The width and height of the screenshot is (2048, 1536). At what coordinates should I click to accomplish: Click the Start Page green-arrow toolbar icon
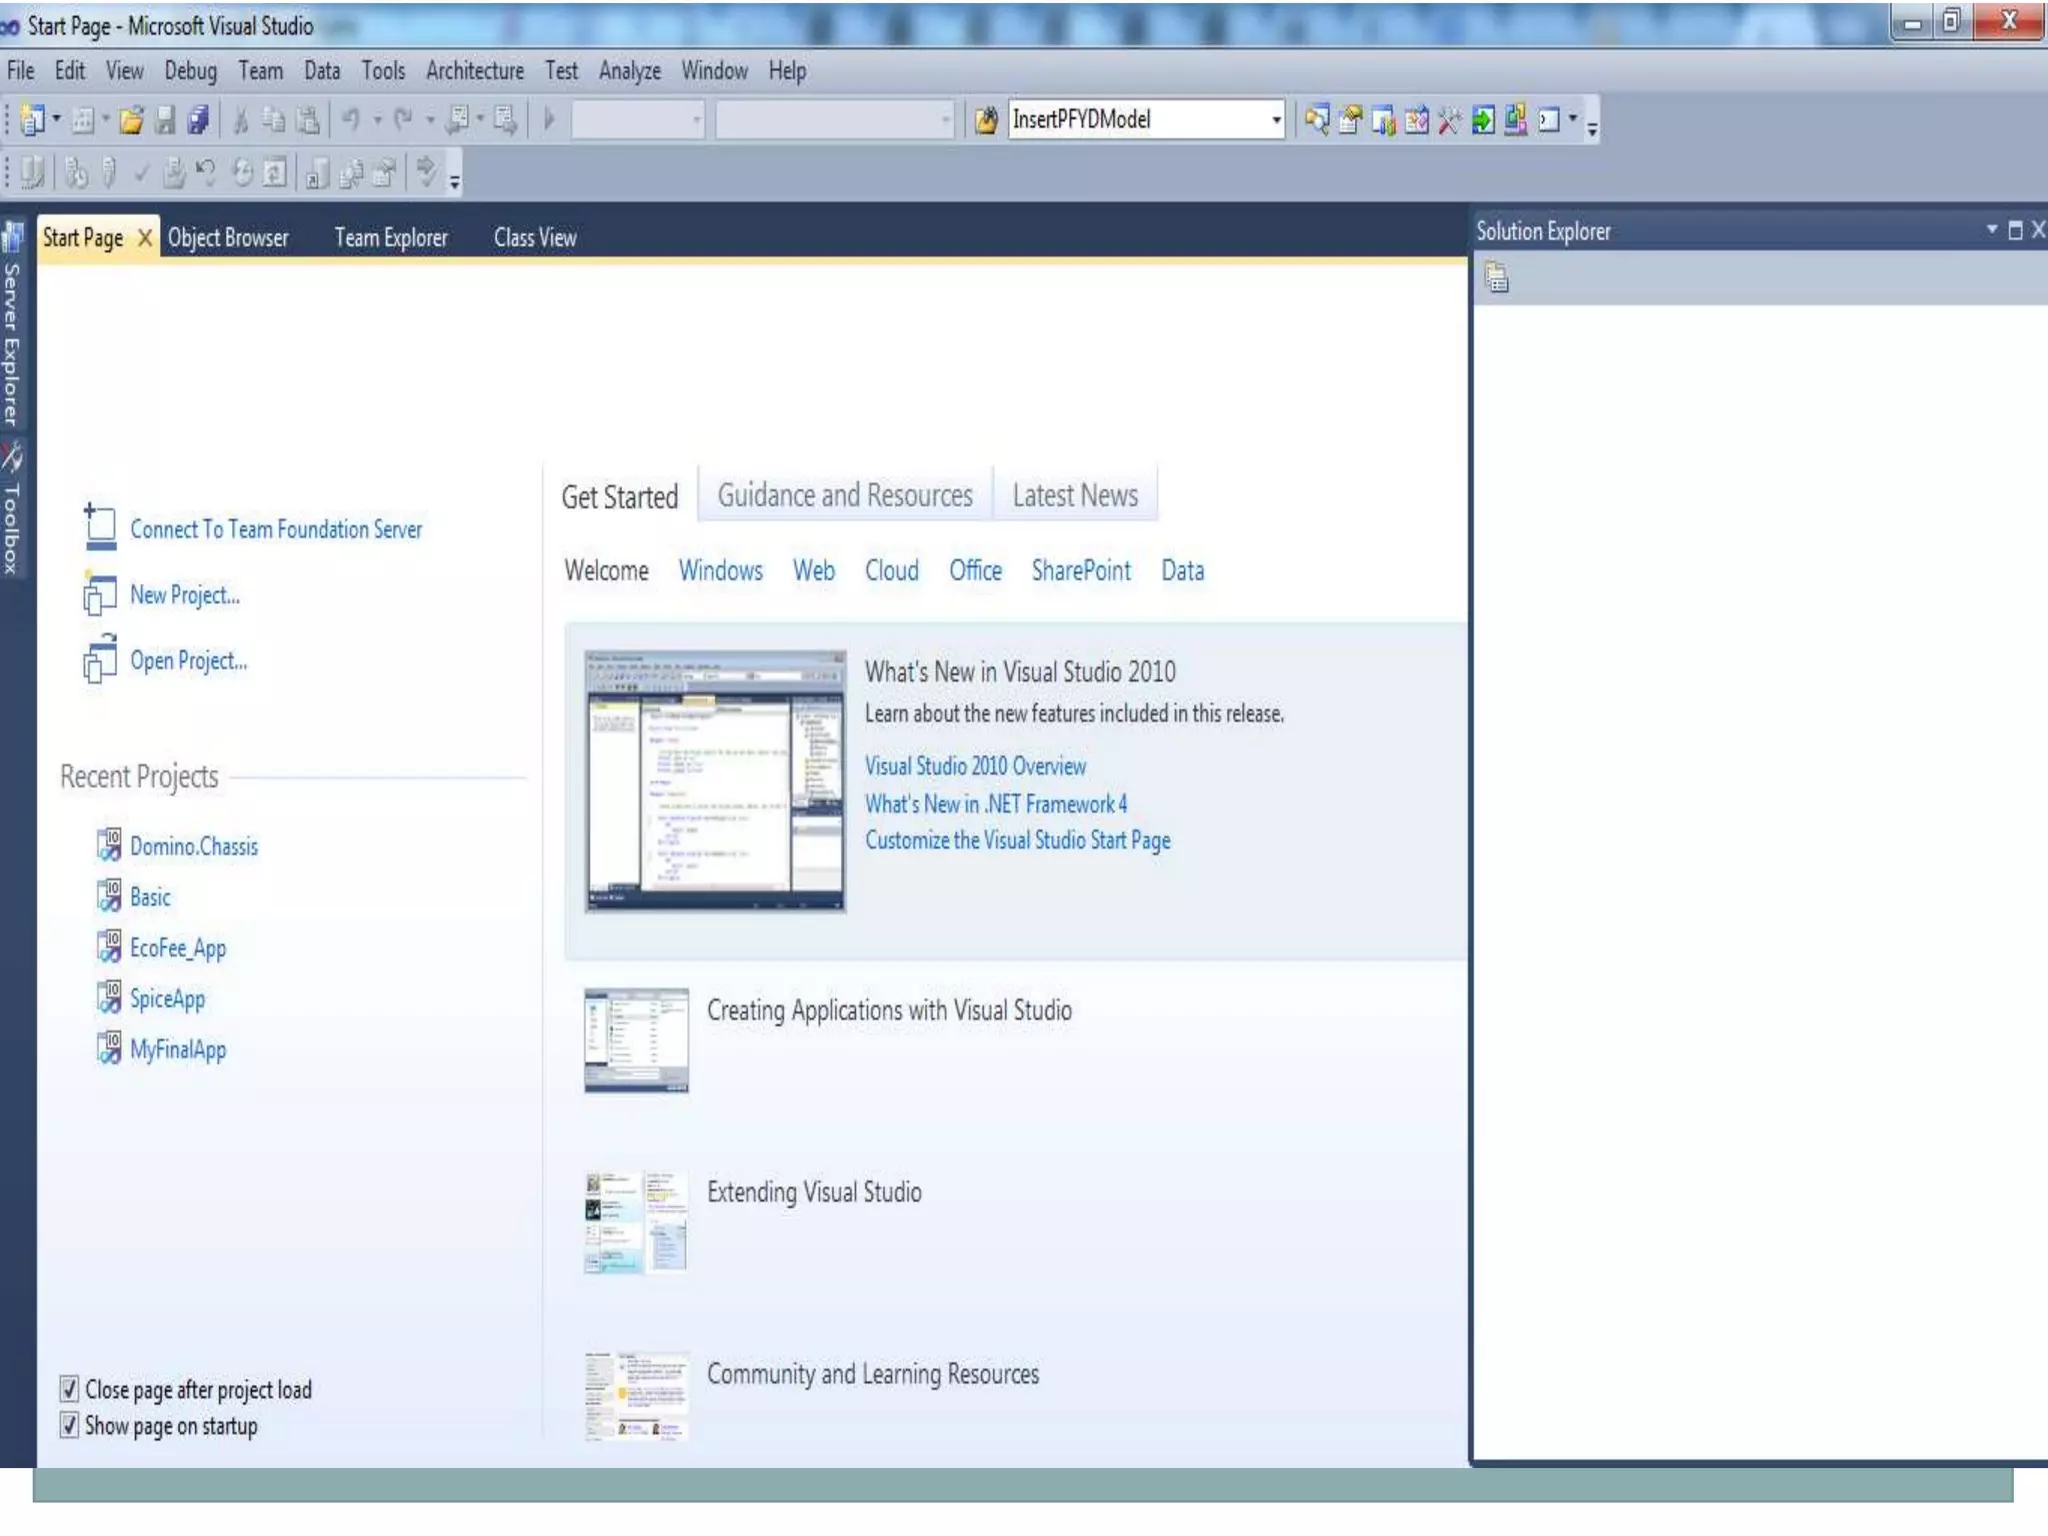click(x=1483, y=120)
